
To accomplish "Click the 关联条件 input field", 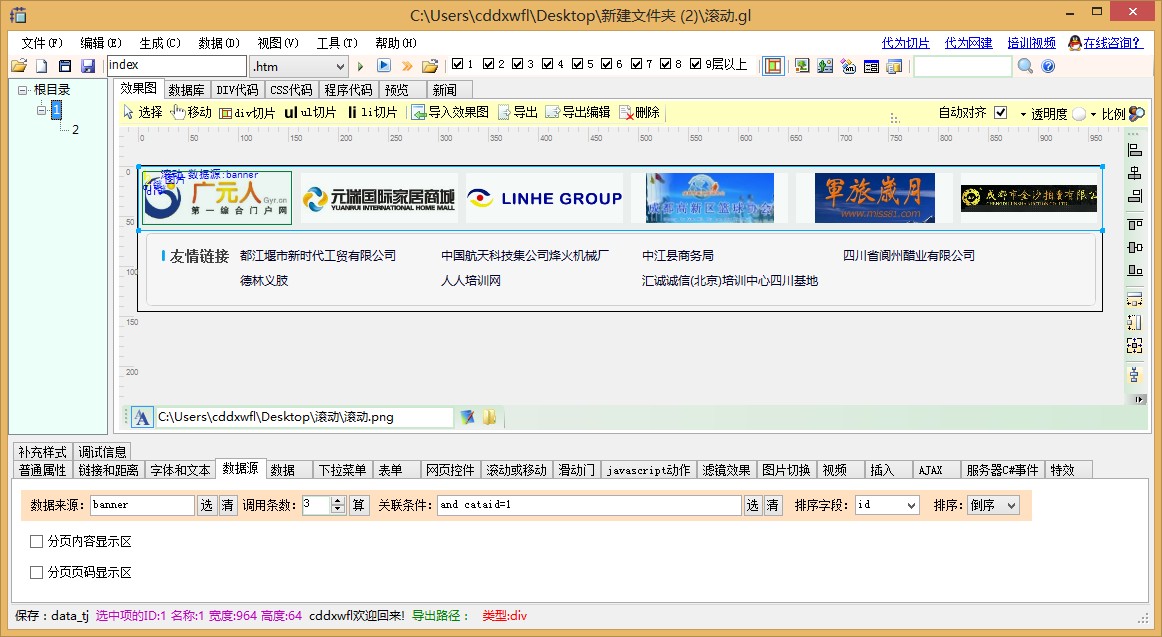I will pyautogui.click(x=589, y=505).
